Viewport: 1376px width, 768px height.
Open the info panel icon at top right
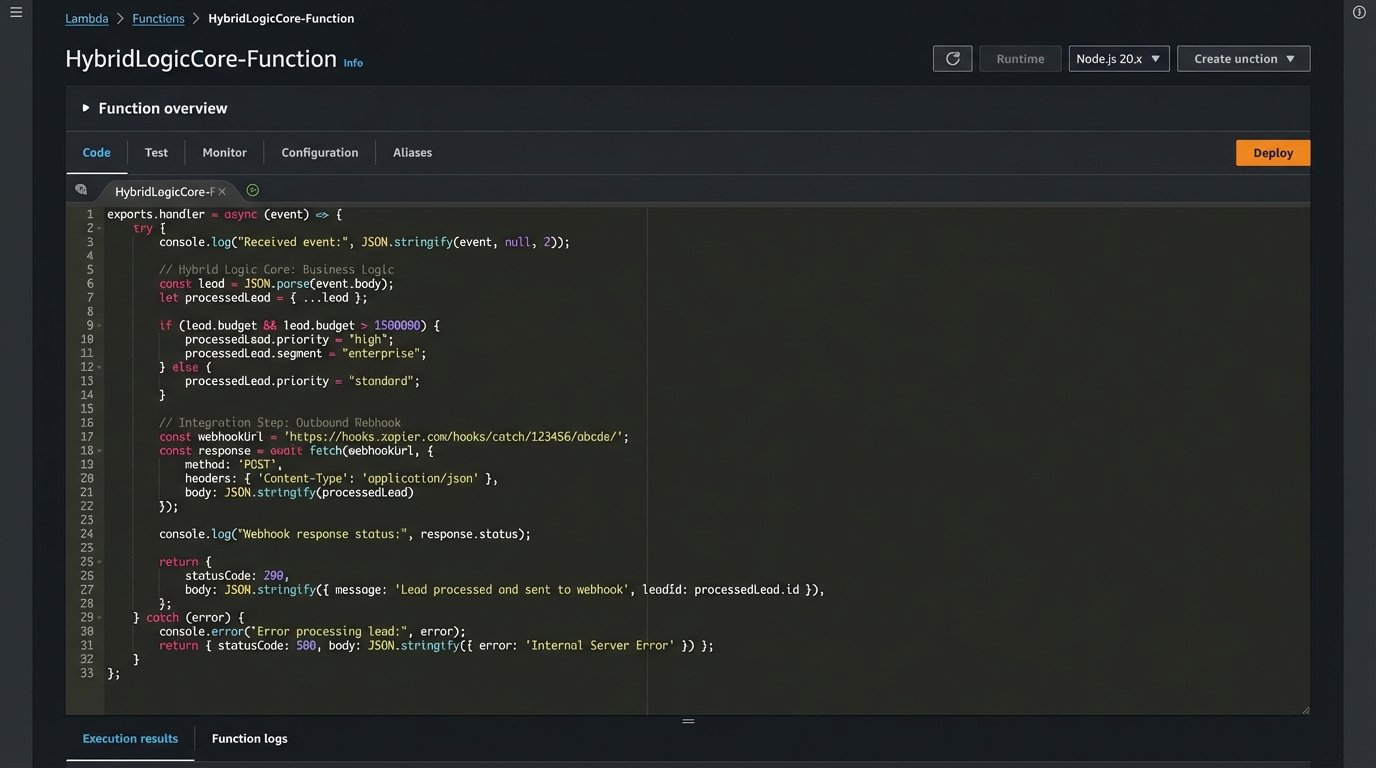[1359, 12]
